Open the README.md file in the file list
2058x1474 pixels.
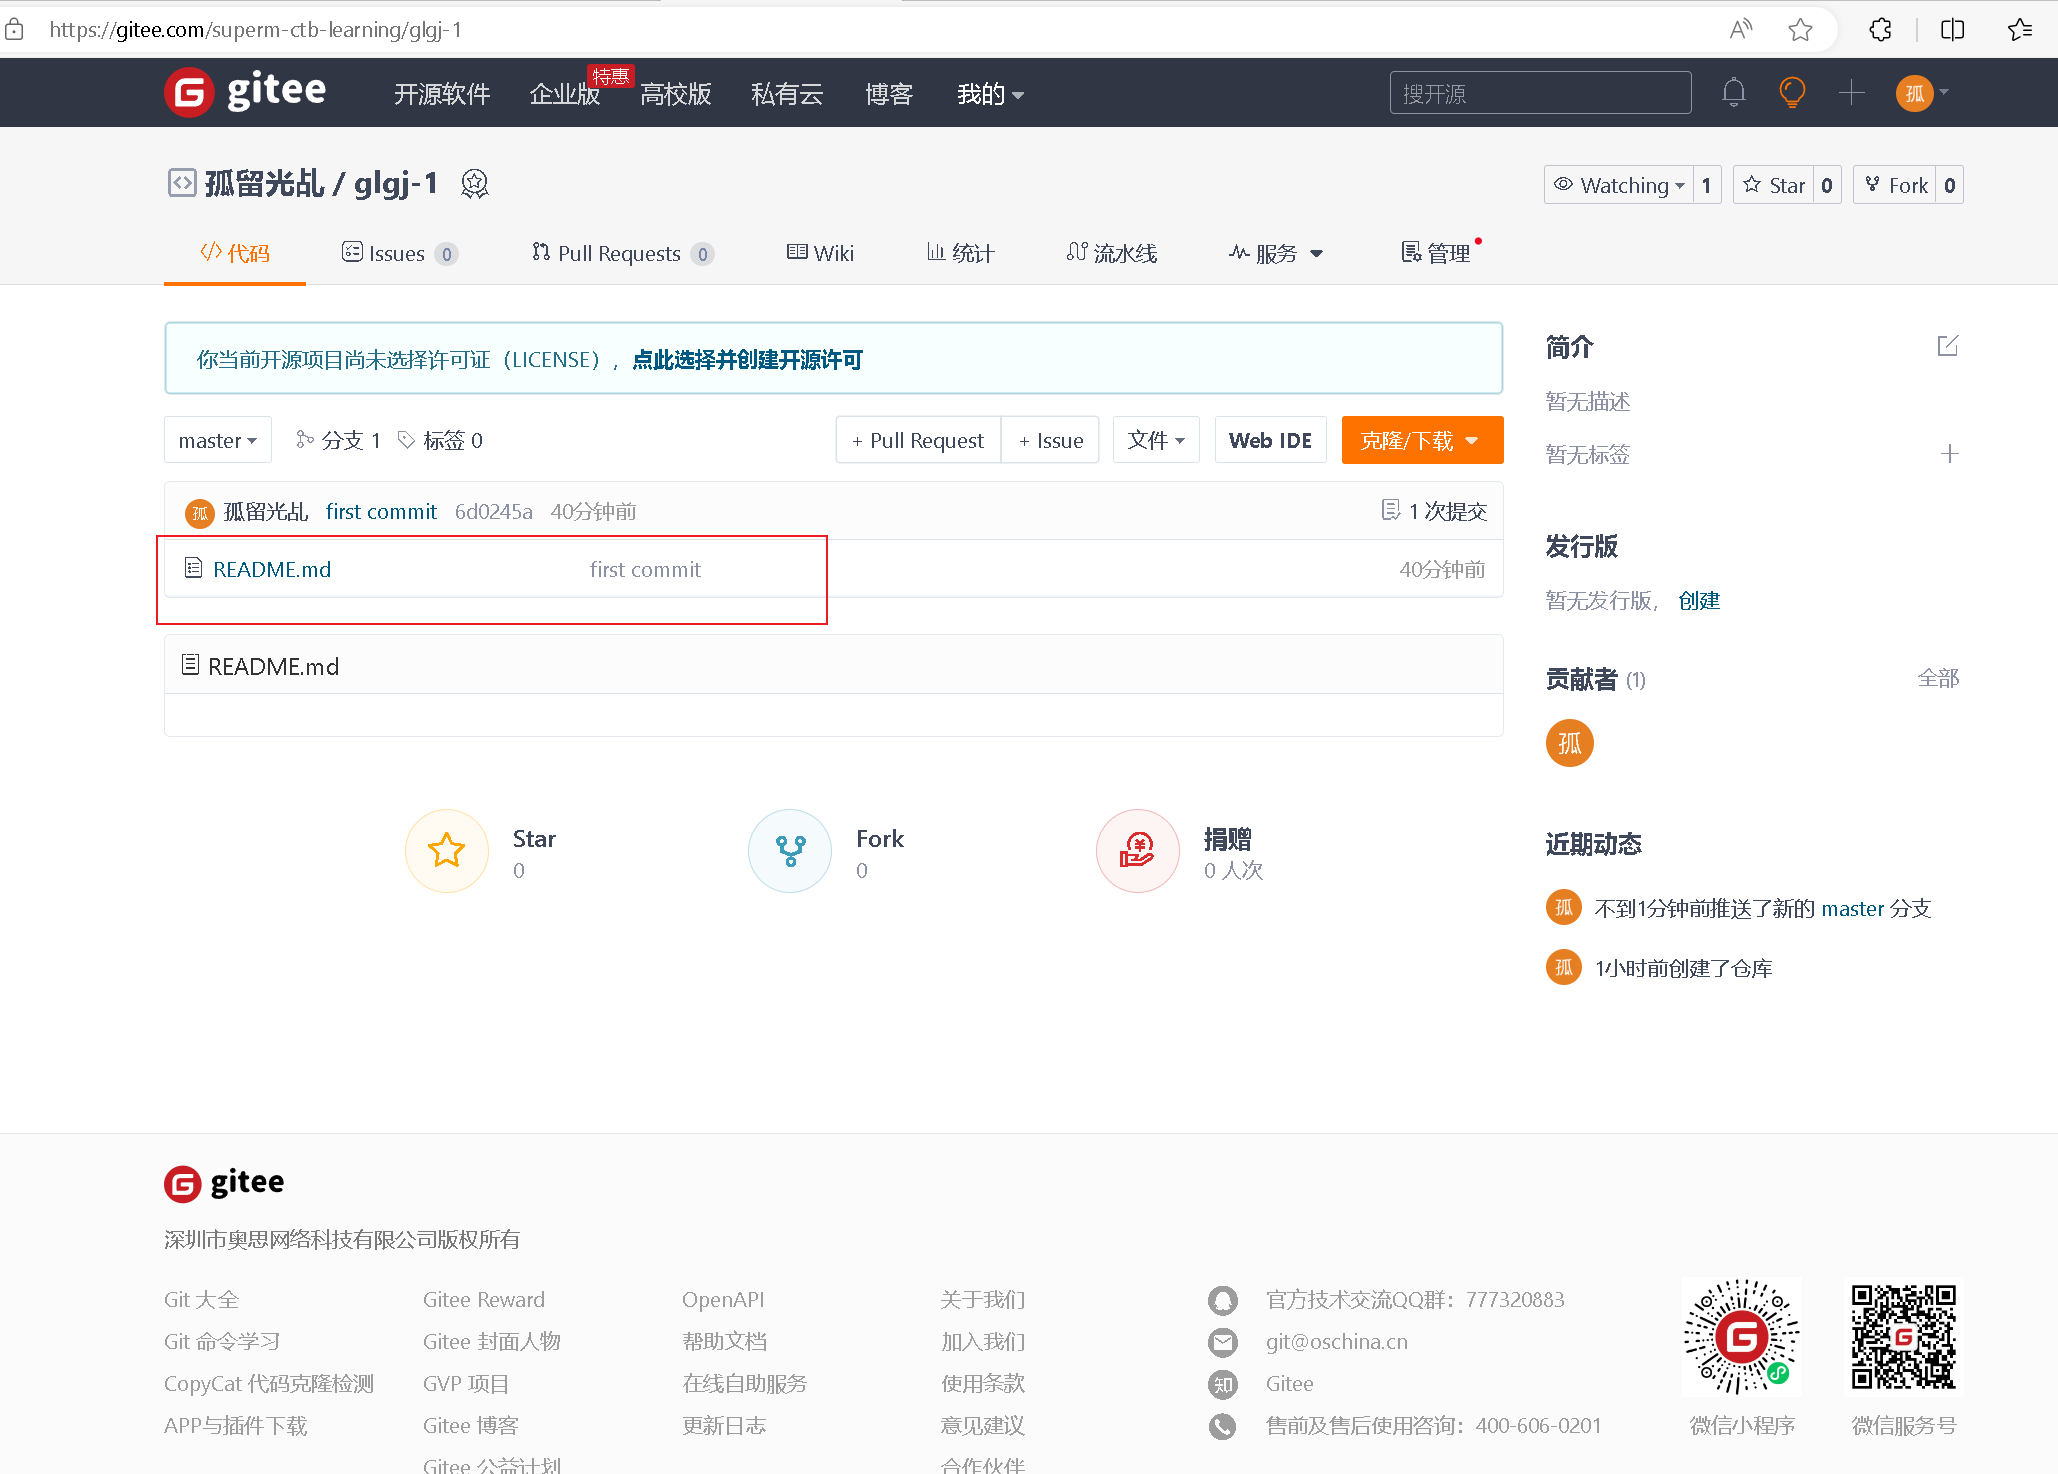click(x=272, y=570)
